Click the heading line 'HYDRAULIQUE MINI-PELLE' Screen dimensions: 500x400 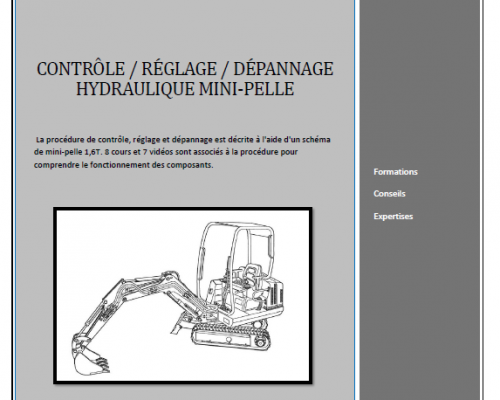pyautogui.click(x=185, y=89)
